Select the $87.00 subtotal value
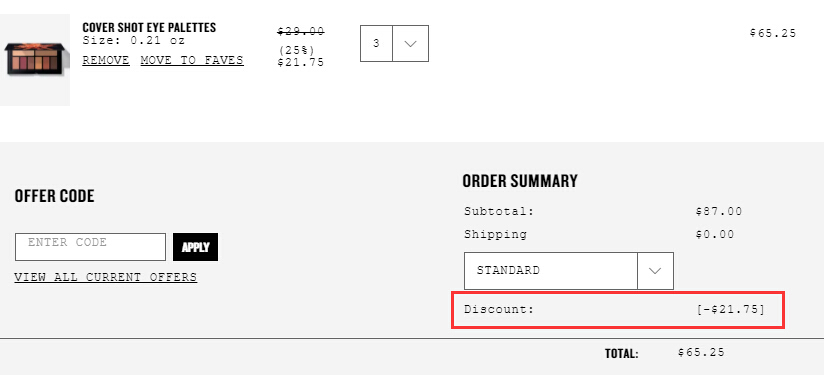 click(719, 212)
